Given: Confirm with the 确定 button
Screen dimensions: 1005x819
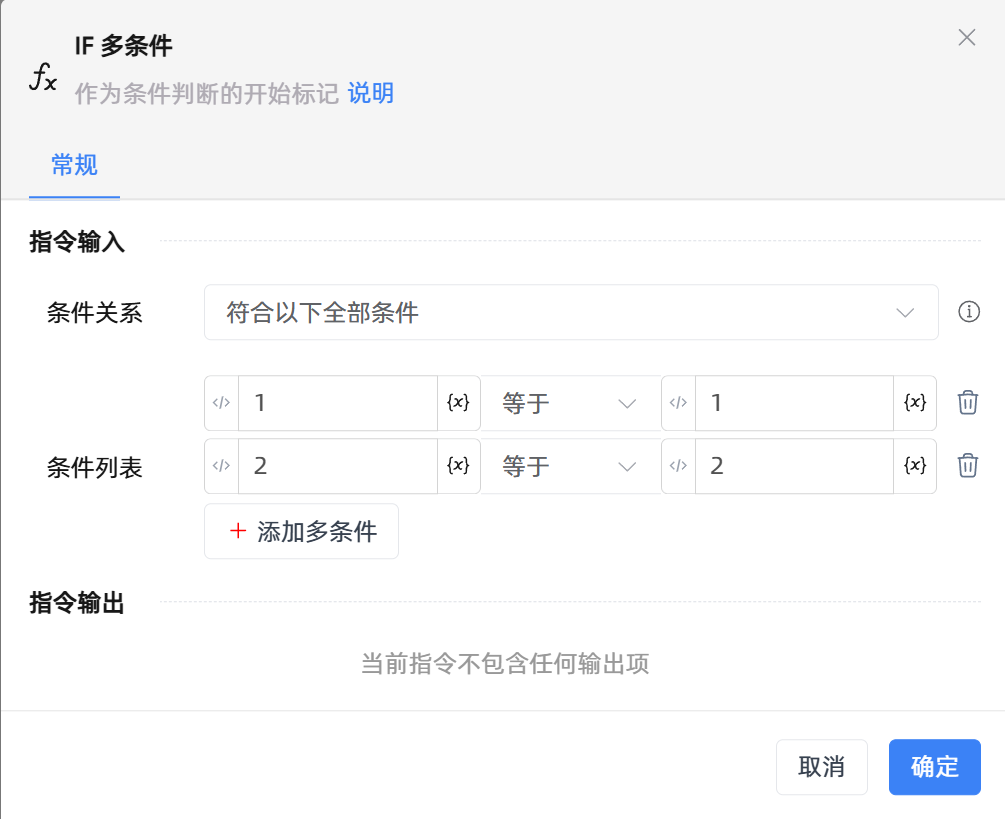Looking at the screenshot, I should (934, 767).
